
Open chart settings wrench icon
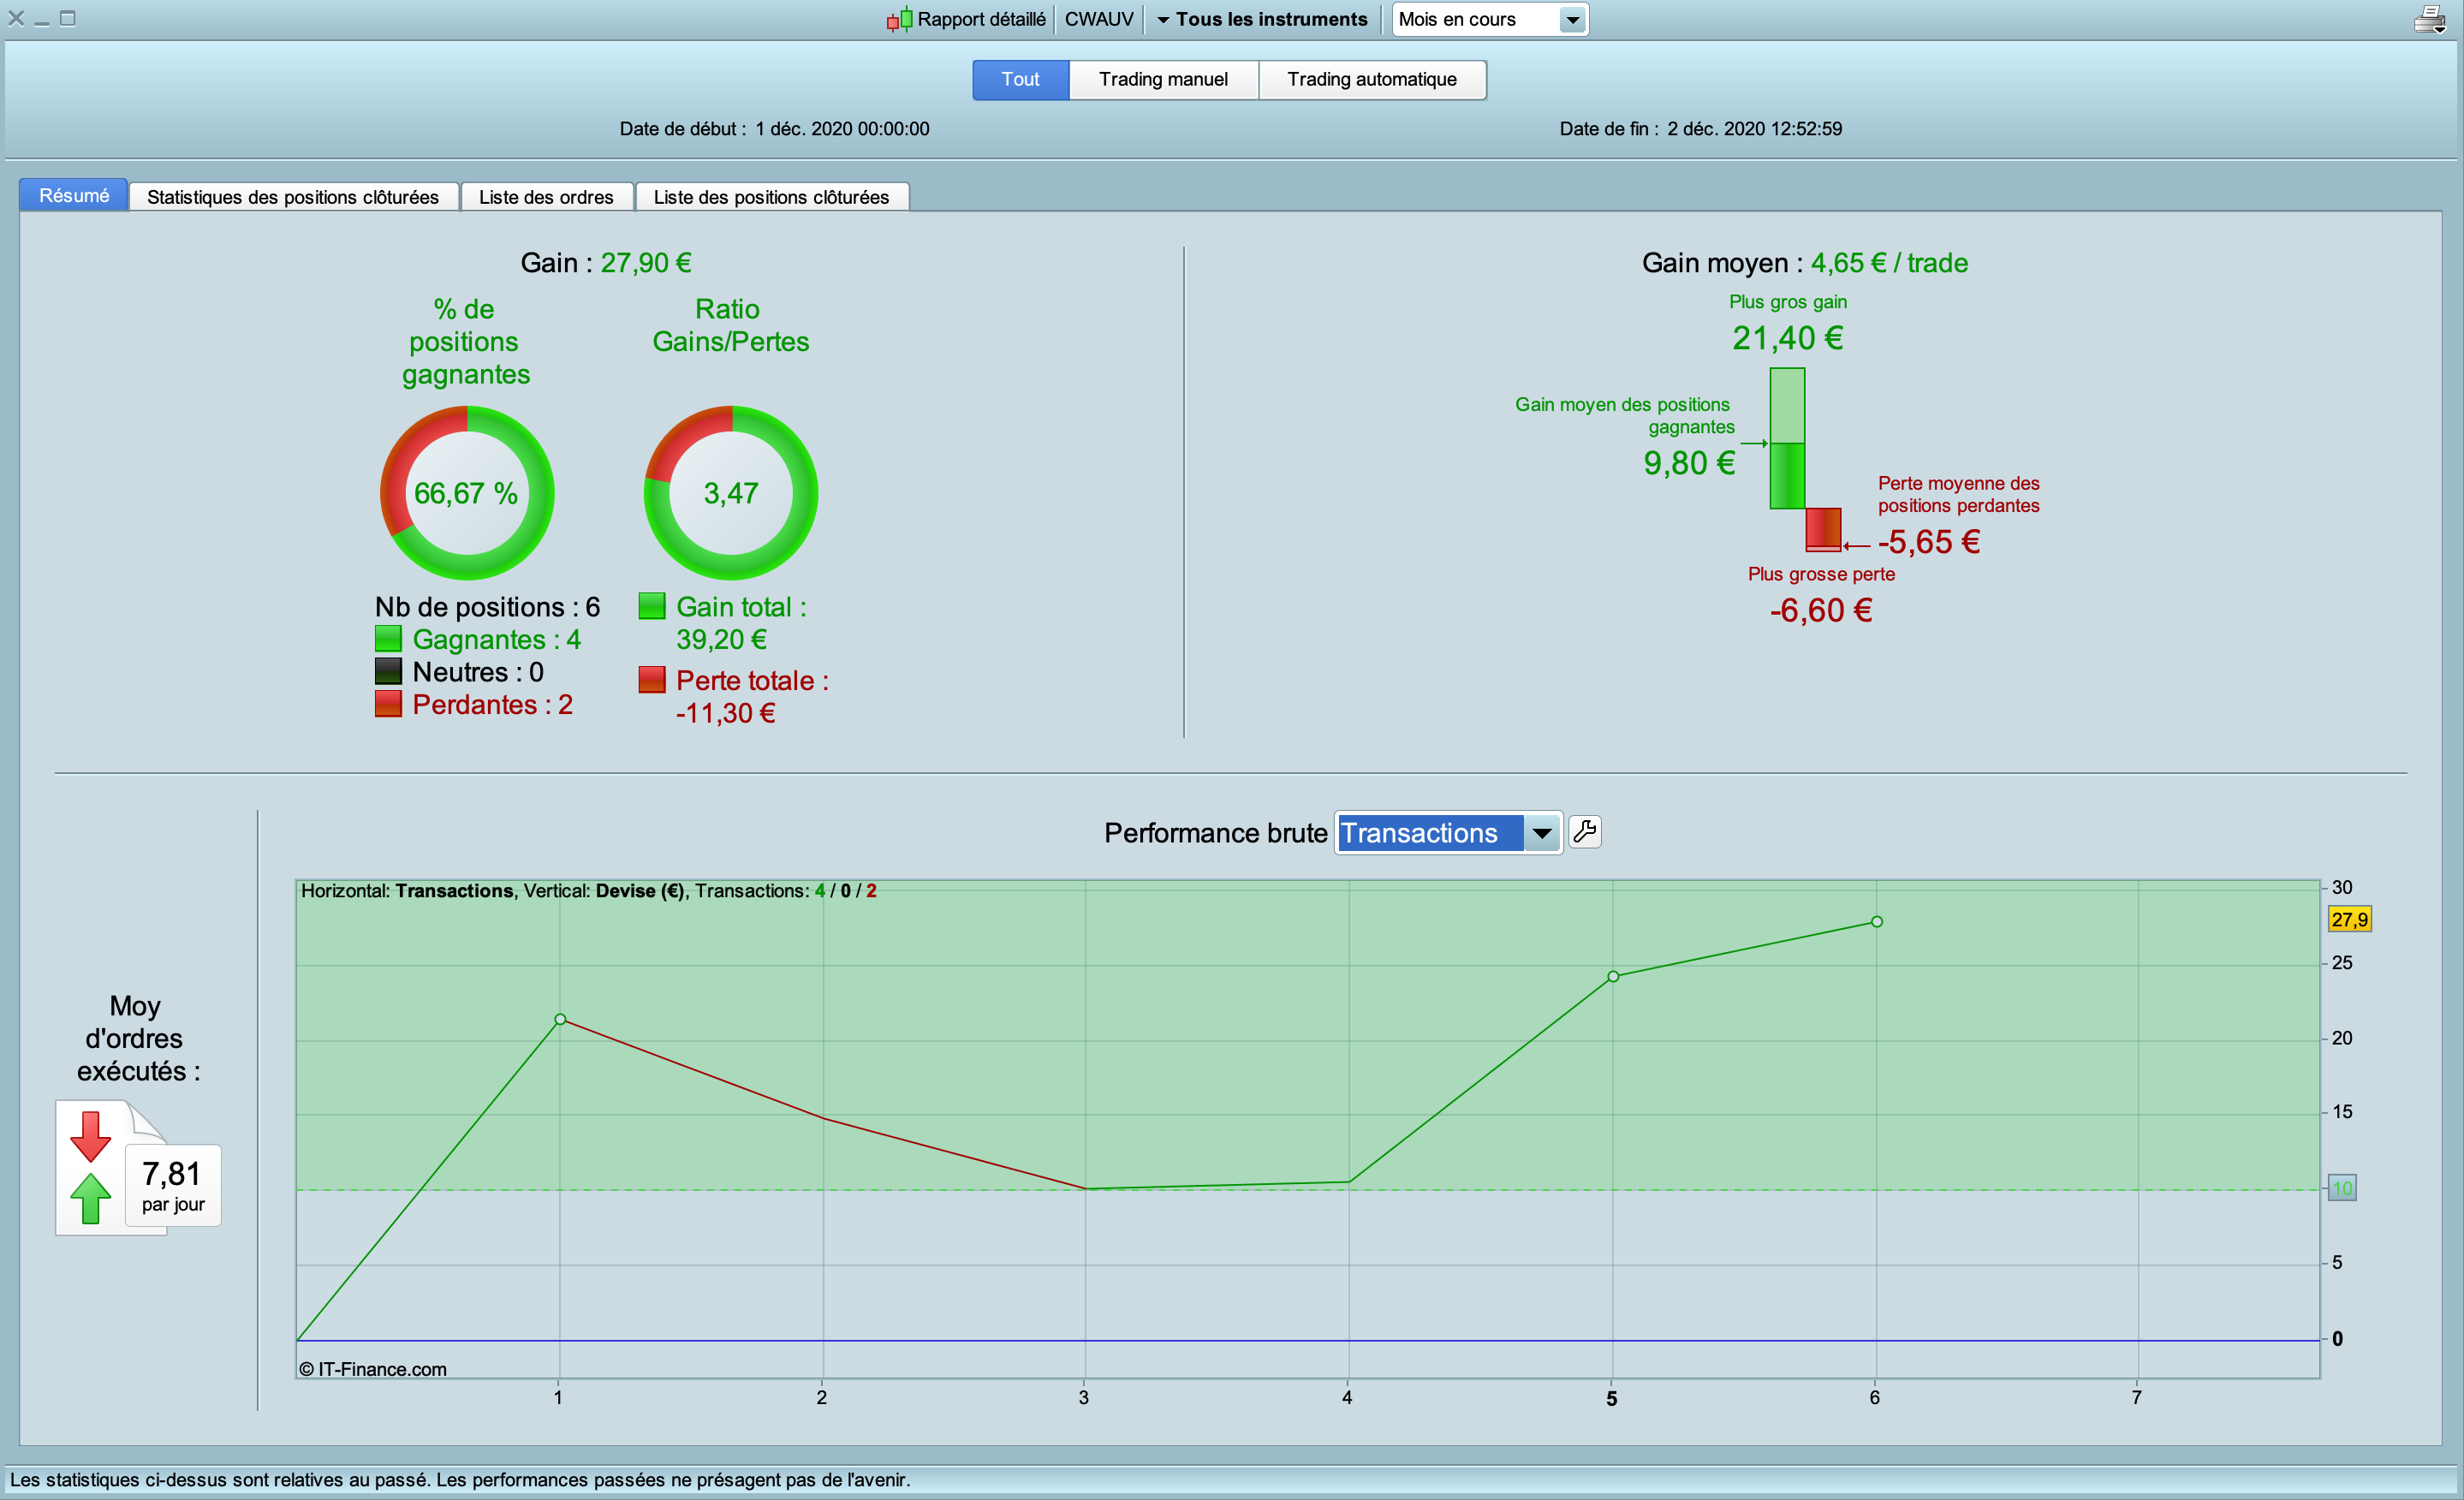(1584, 832)
